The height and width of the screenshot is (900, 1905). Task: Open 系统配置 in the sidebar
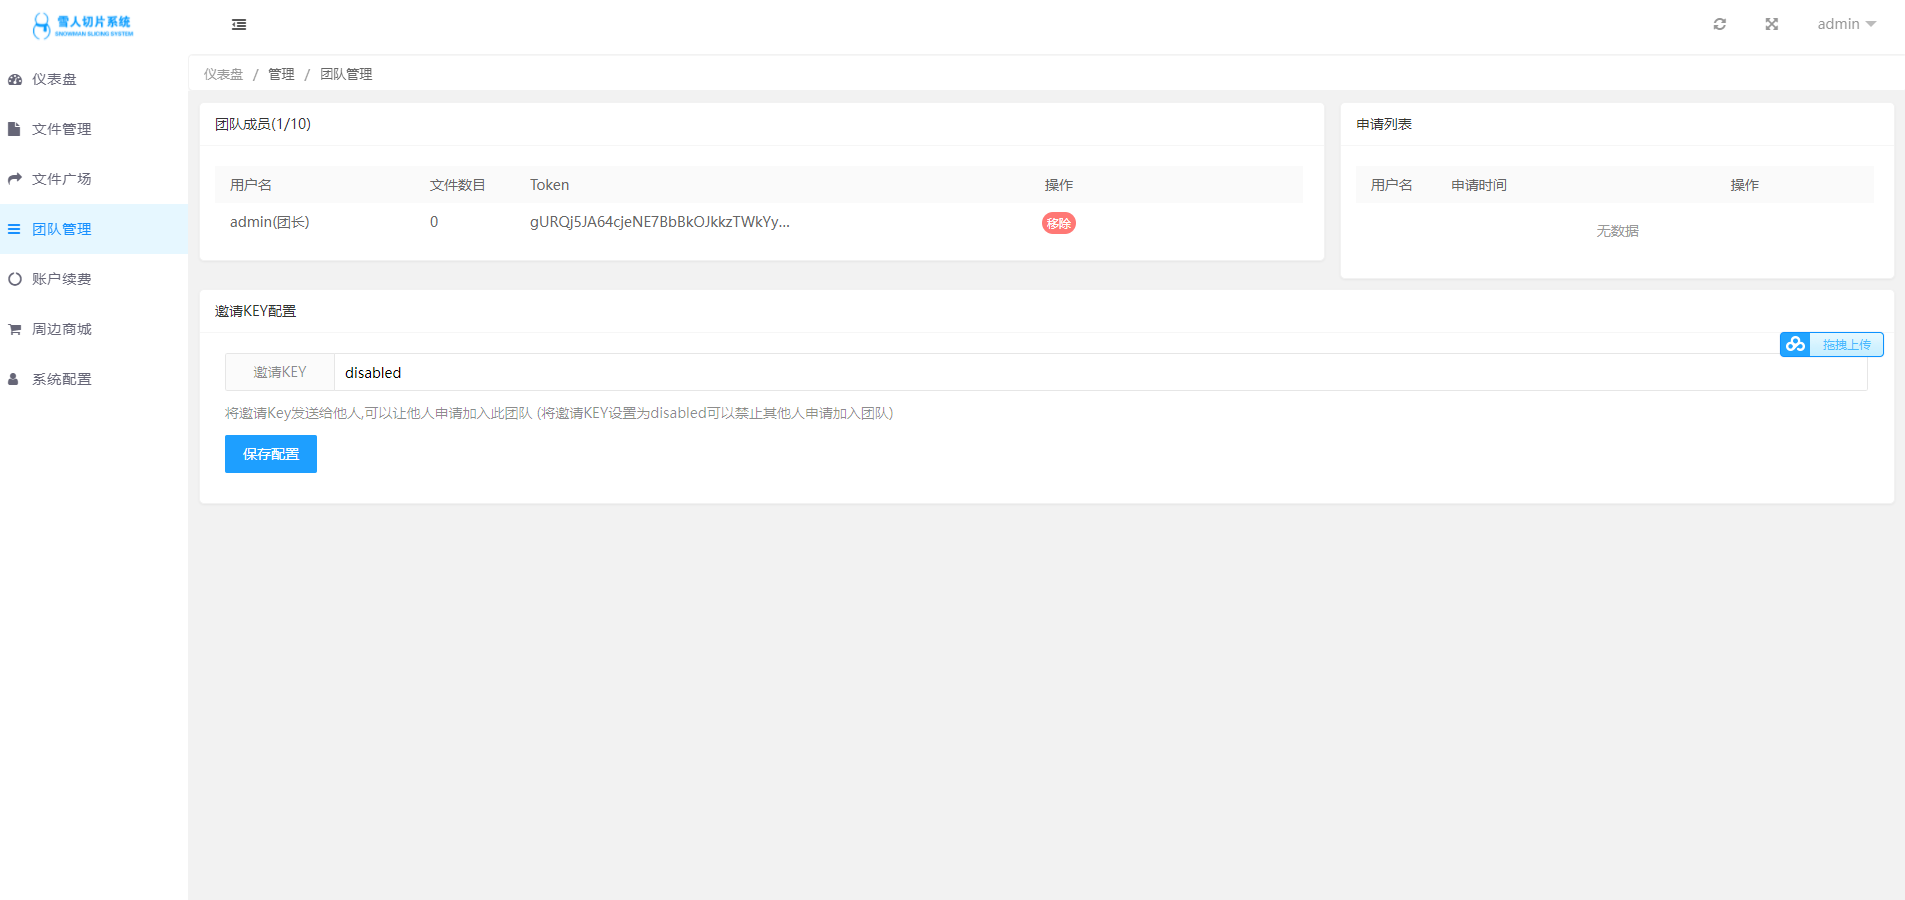click(62, 379)
